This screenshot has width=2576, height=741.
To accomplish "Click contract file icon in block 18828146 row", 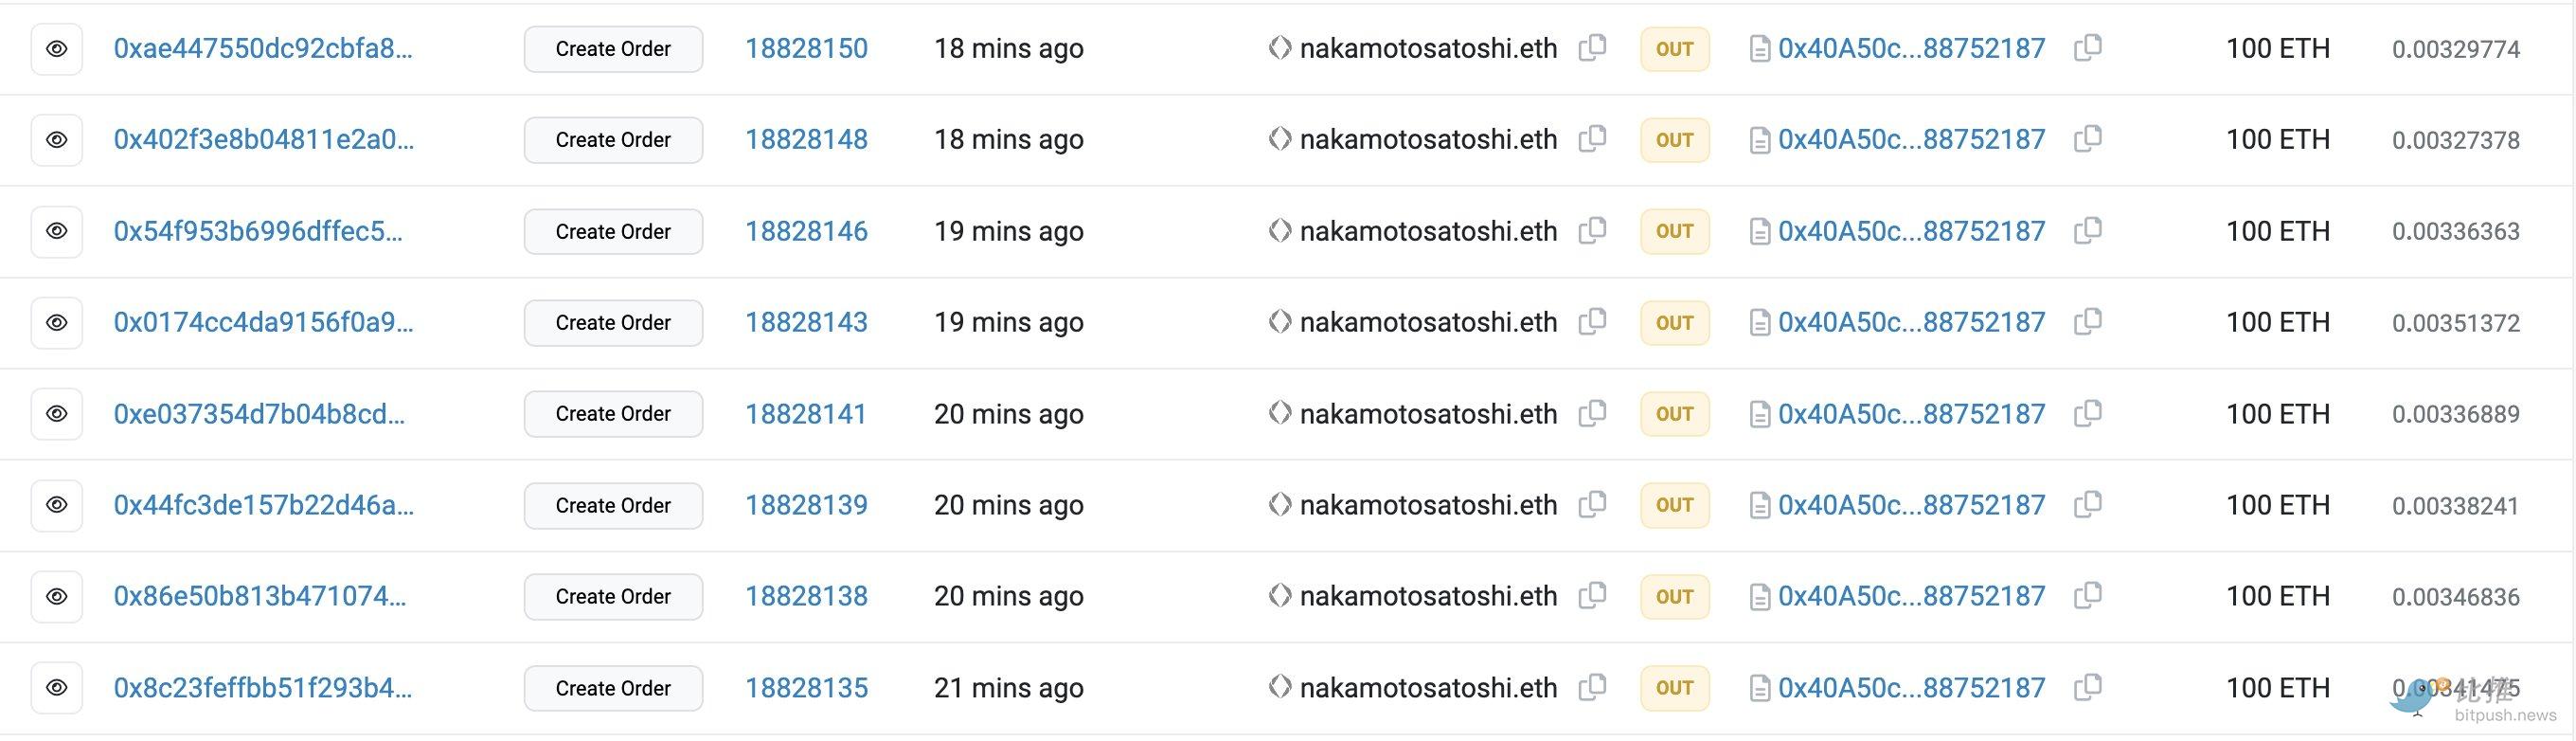I will [x=1759, y=232].
